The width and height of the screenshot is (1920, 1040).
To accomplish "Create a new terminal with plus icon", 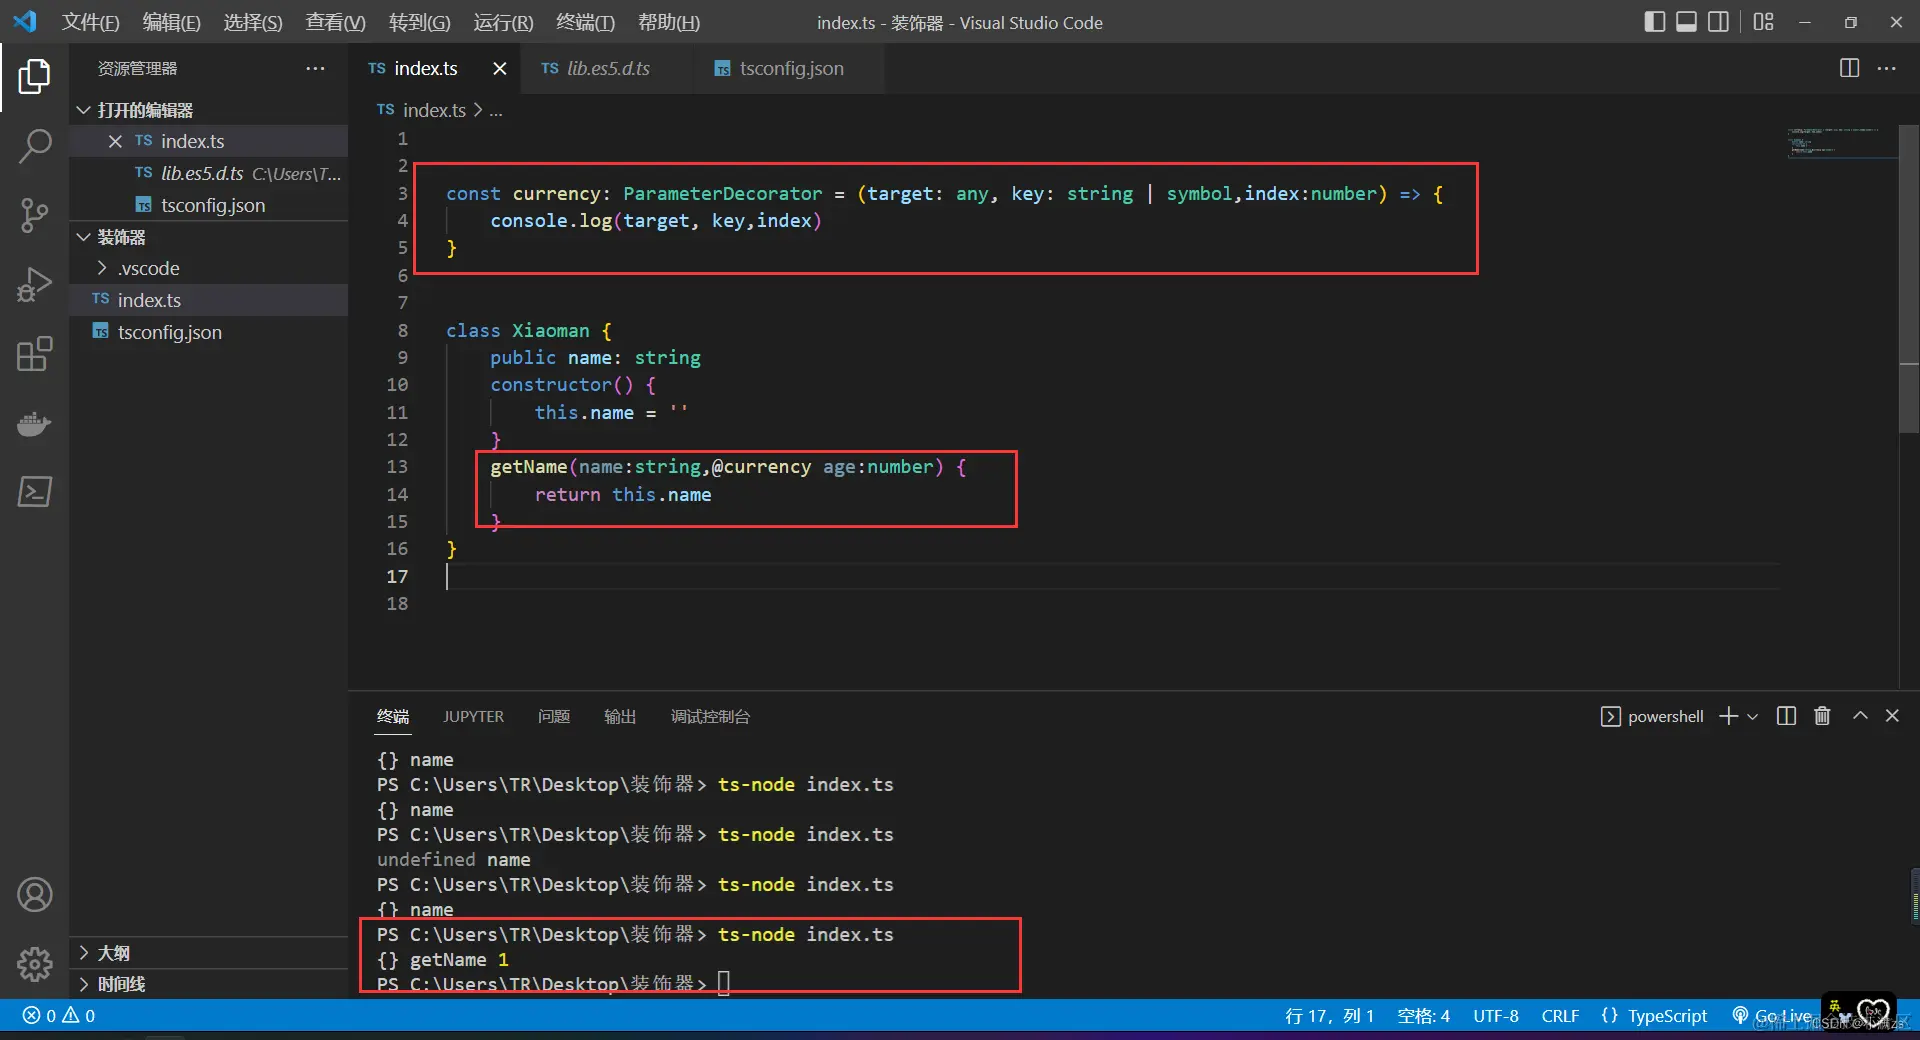I will pyautogui.click(x=1728, y=716).
